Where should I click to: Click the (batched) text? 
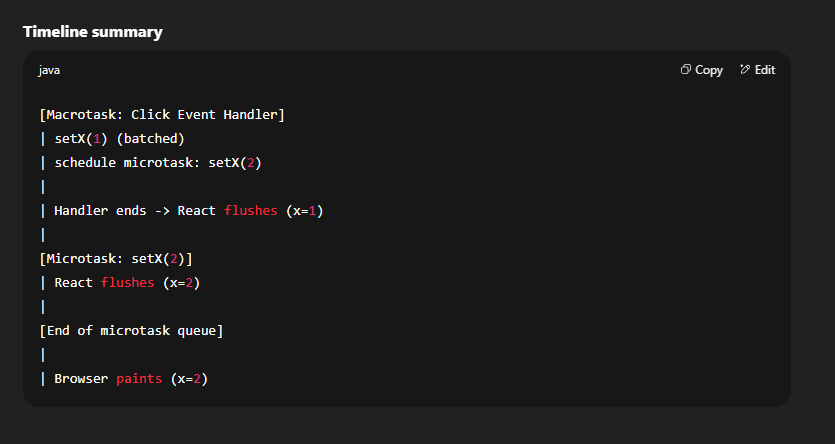coord(151,139)
